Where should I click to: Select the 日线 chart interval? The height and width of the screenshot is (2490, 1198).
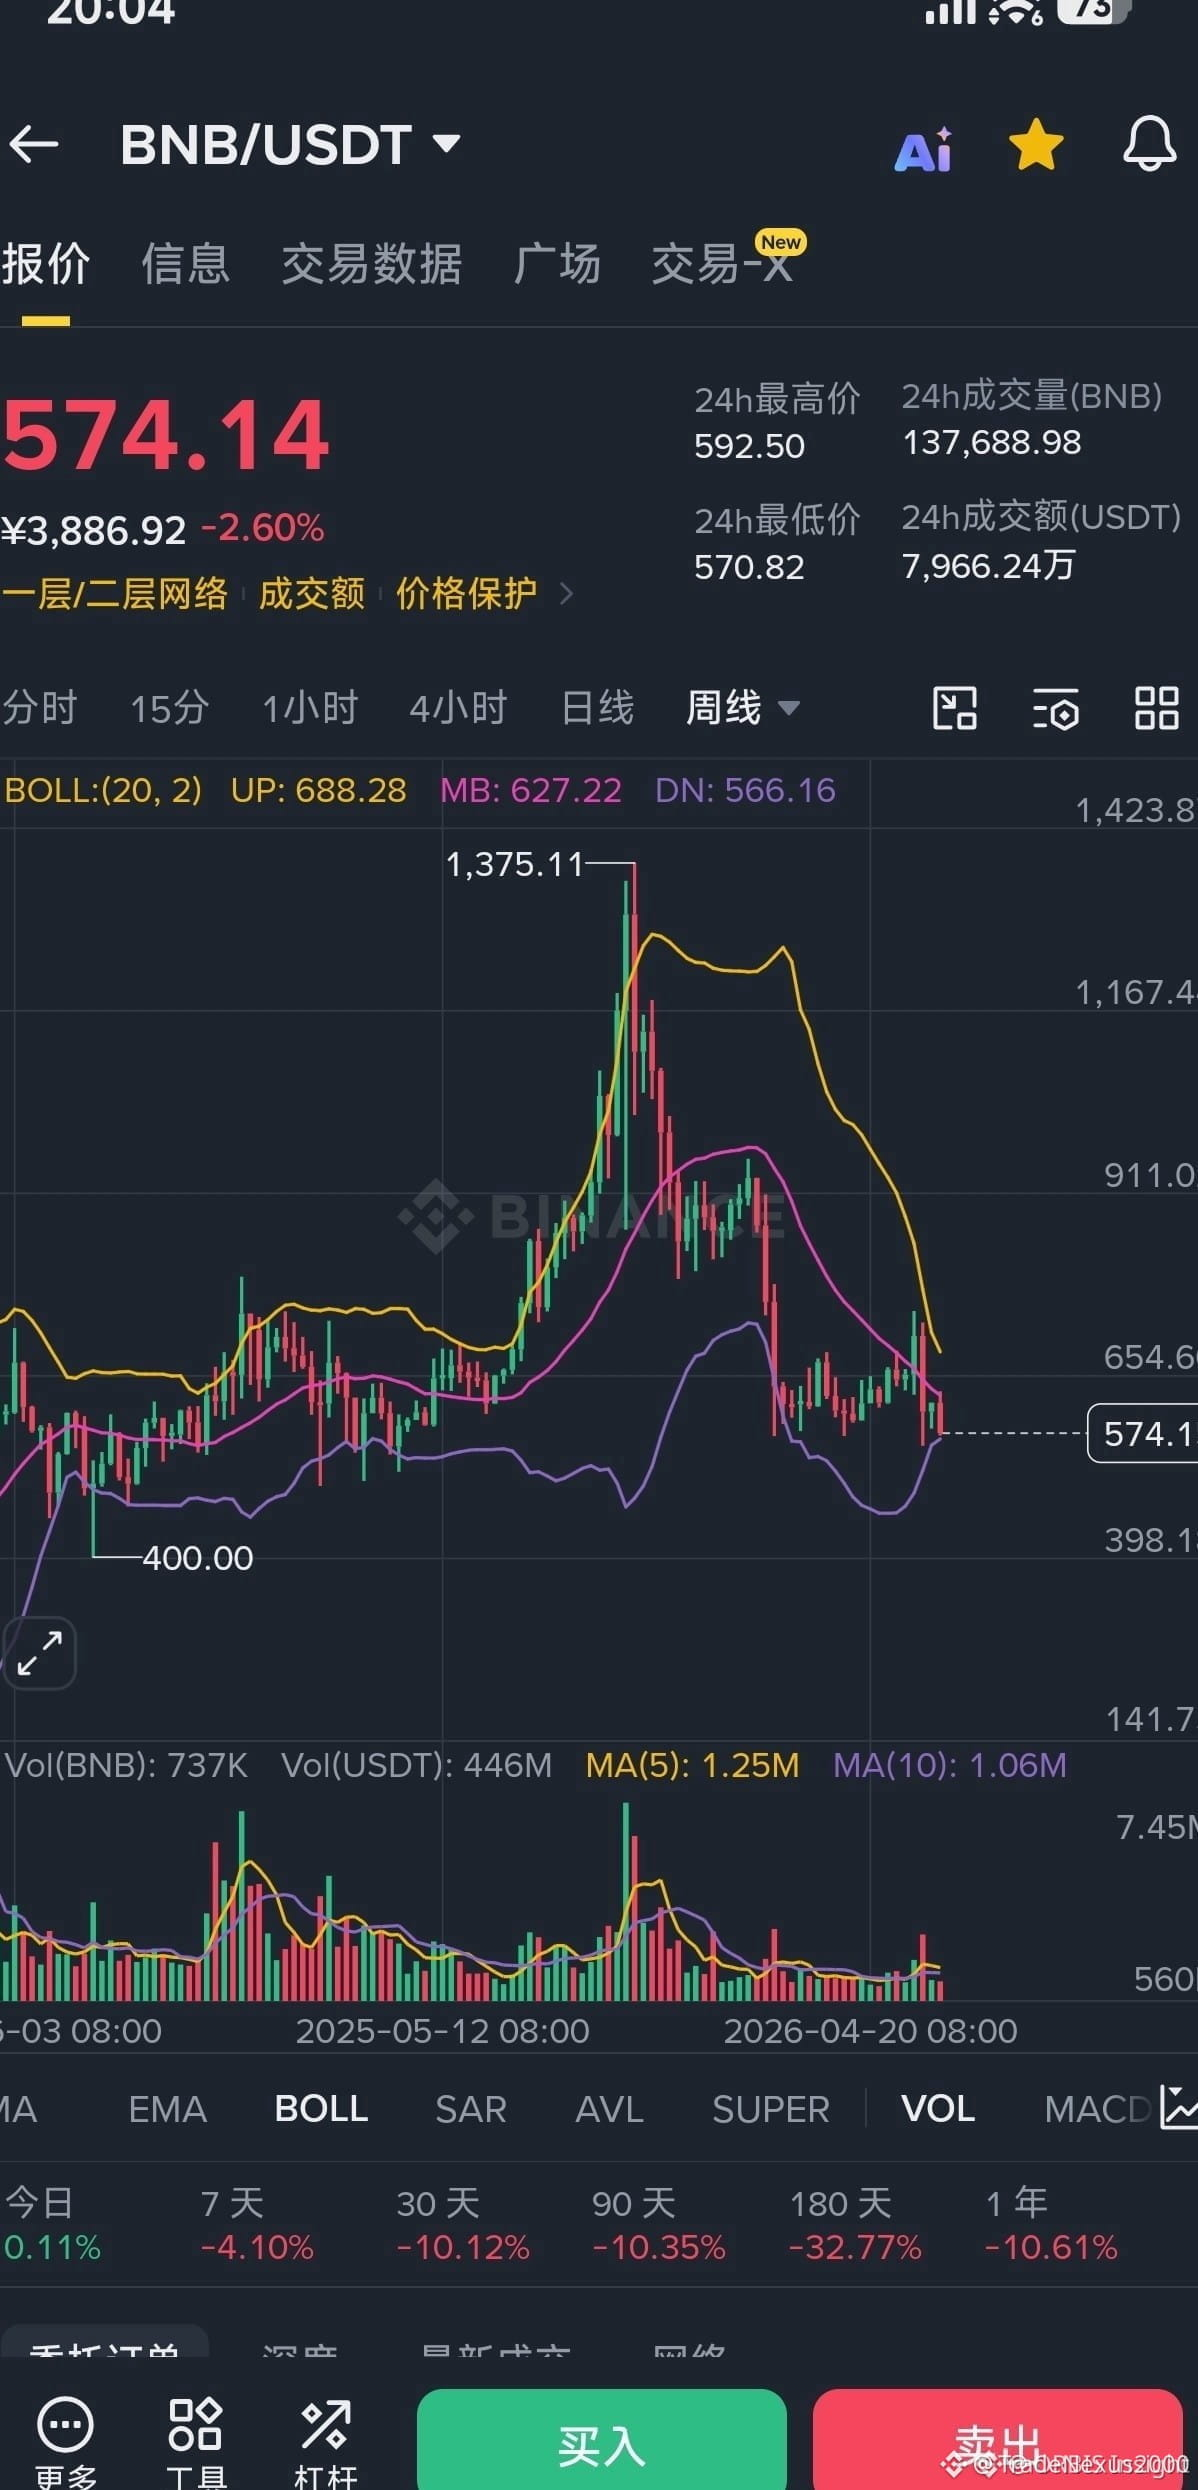point(598,708)
